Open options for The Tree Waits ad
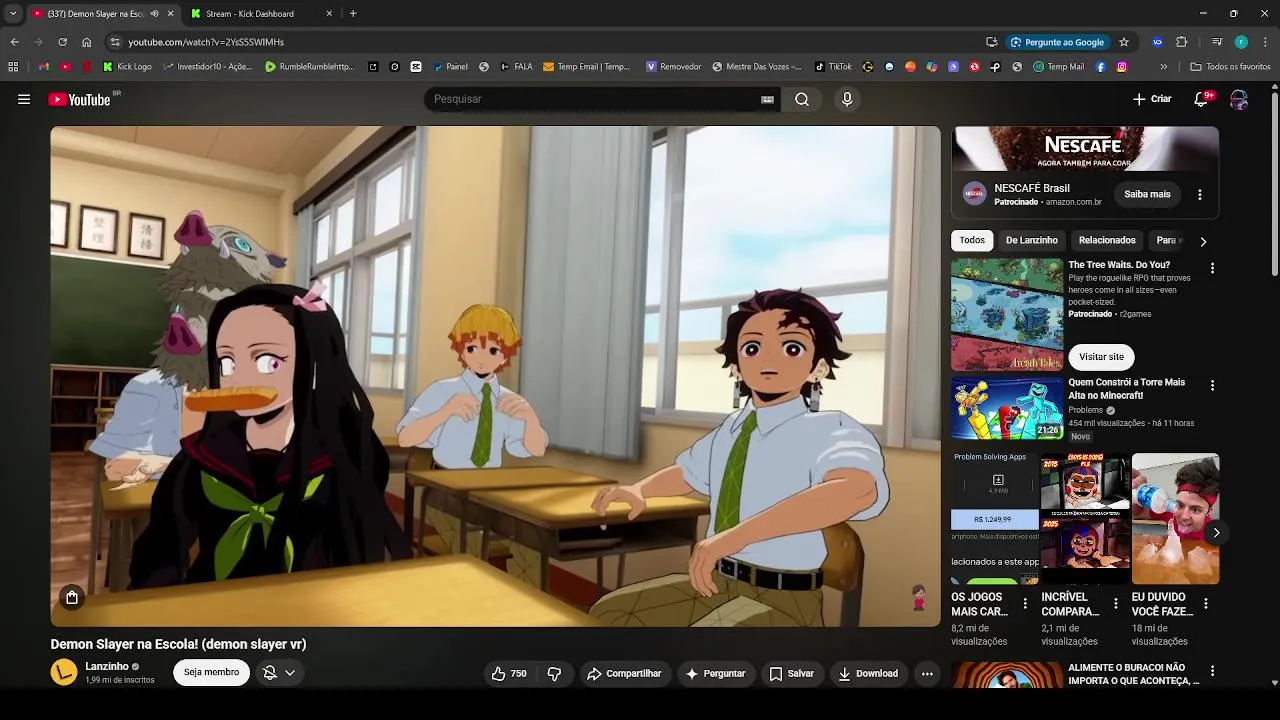The width and height of the screenshot is (1280, 720). point(1212,268)
